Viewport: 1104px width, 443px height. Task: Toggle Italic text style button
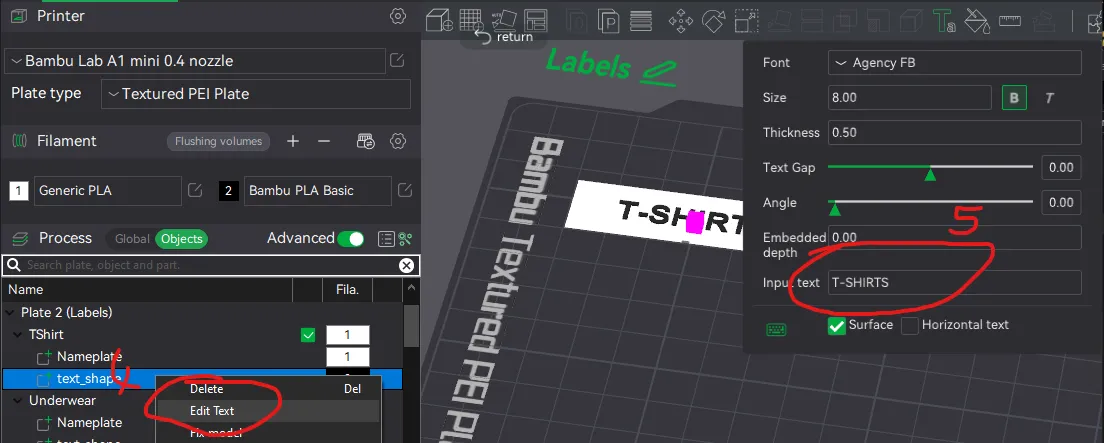1049,98
